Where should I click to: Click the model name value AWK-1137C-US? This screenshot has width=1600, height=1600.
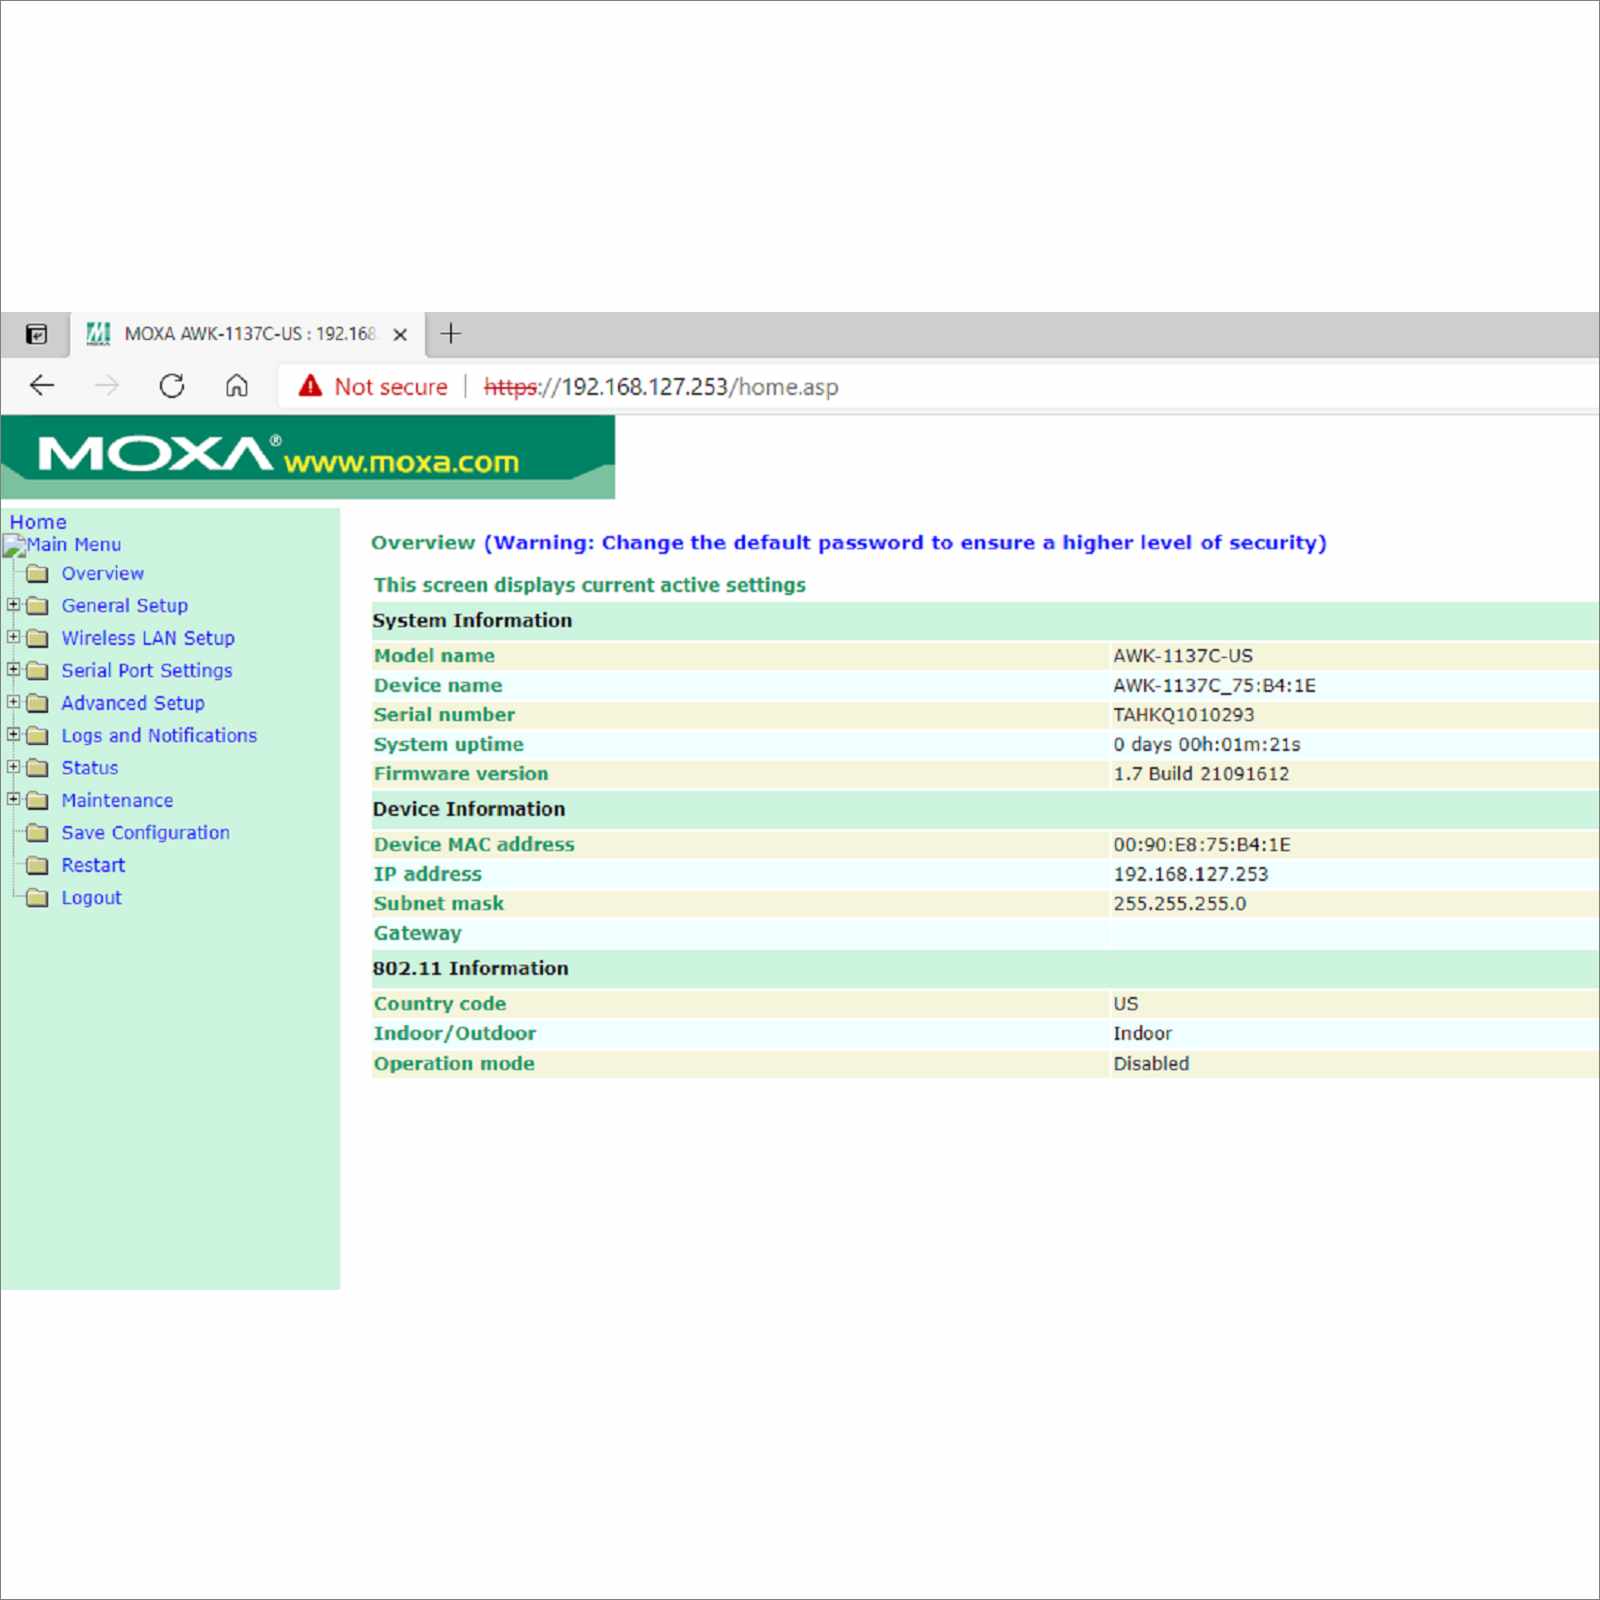[1183, 656]
